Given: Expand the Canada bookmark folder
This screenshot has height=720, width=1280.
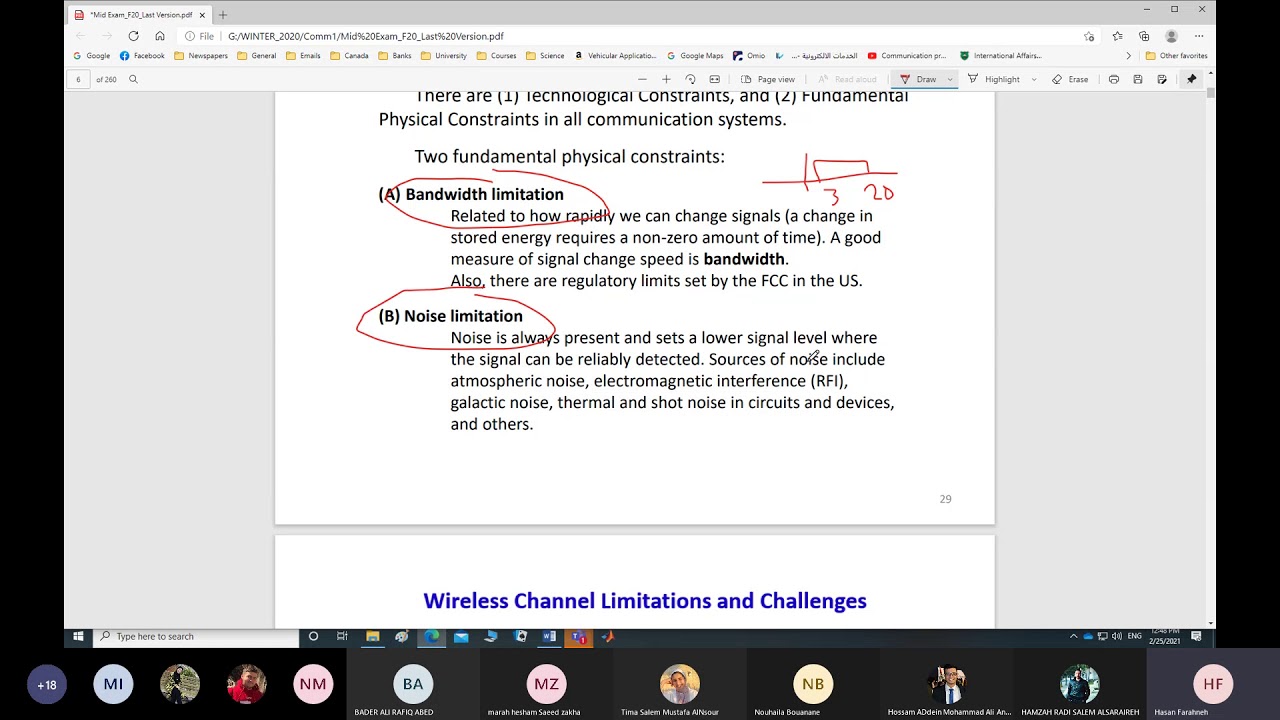Looking at the screenshot, I should (x=349, y=56).
